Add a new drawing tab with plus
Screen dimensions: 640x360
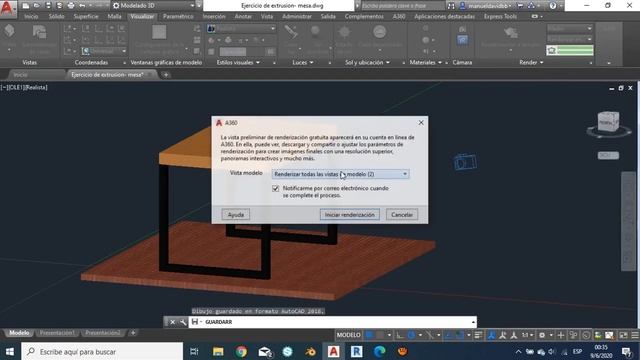point(166,75)
